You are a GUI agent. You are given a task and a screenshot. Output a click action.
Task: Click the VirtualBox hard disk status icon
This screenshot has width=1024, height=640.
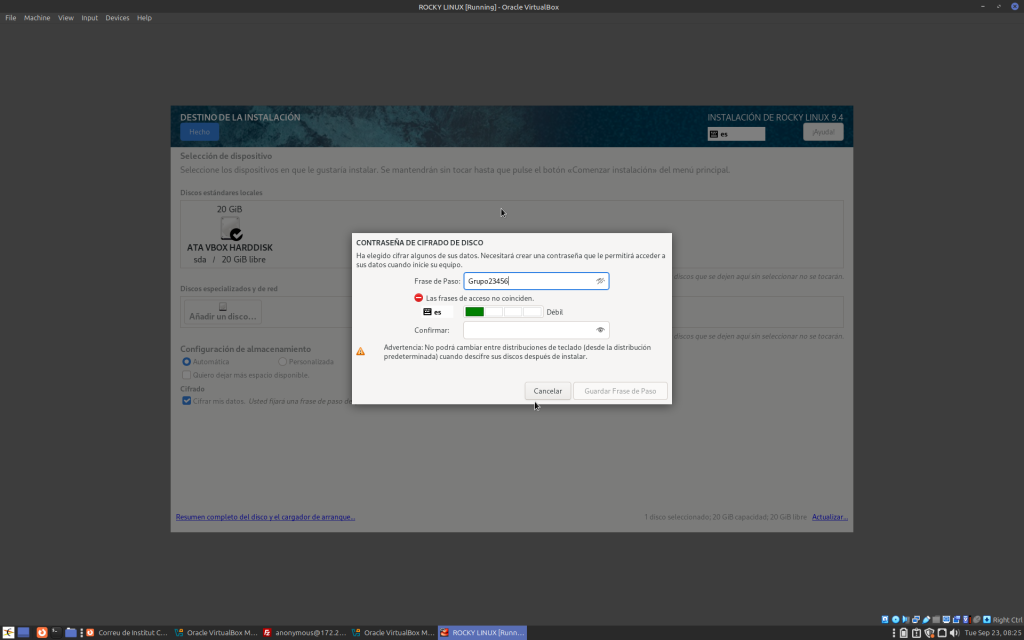click(884, 619)
